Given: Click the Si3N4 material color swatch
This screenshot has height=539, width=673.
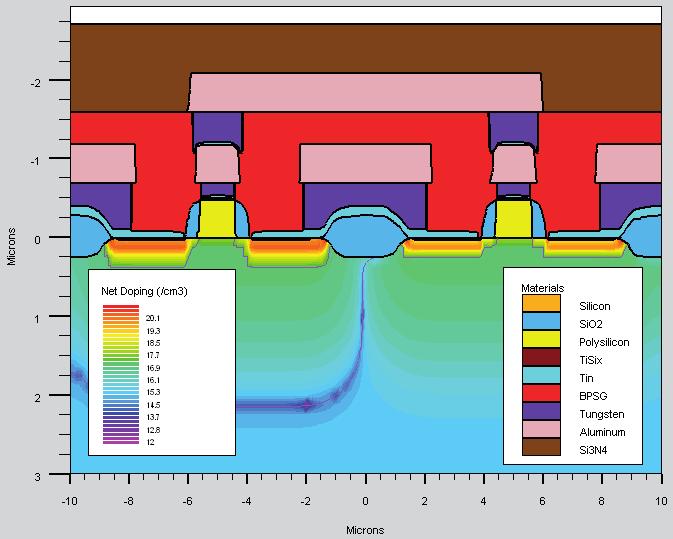Looking at the screenshot, I should tap(541, 447).
